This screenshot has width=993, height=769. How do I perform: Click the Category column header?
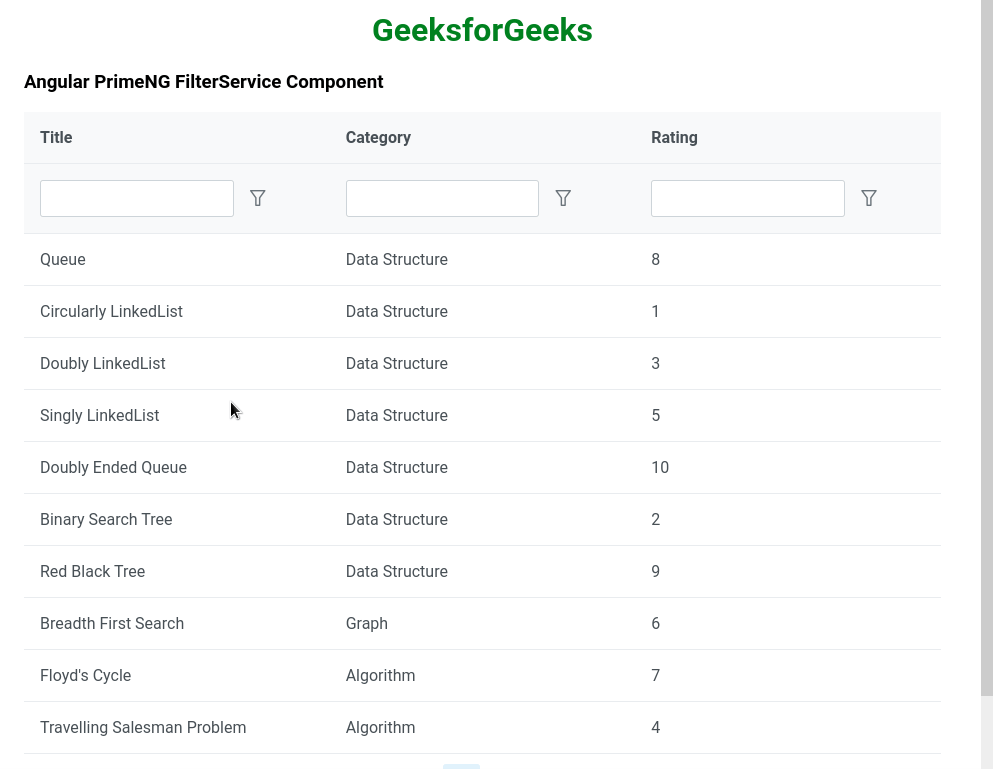pos(378,137)
